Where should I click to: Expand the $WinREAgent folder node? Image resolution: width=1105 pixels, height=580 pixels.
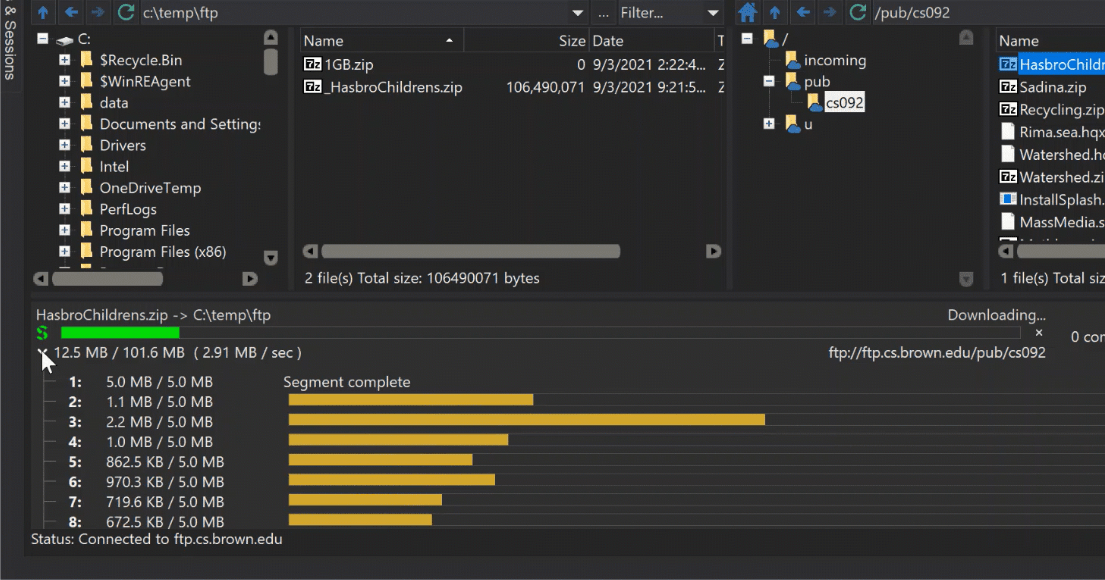[x=64, y=81]
